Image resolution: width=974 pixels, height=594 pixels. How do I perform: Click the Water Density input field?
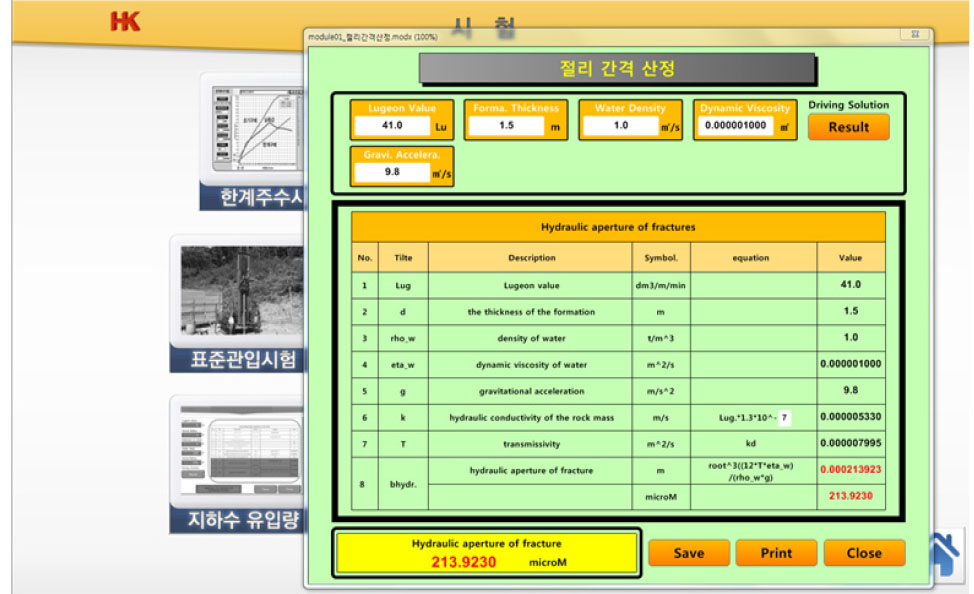pyautogui.click(x=621, y=126)
